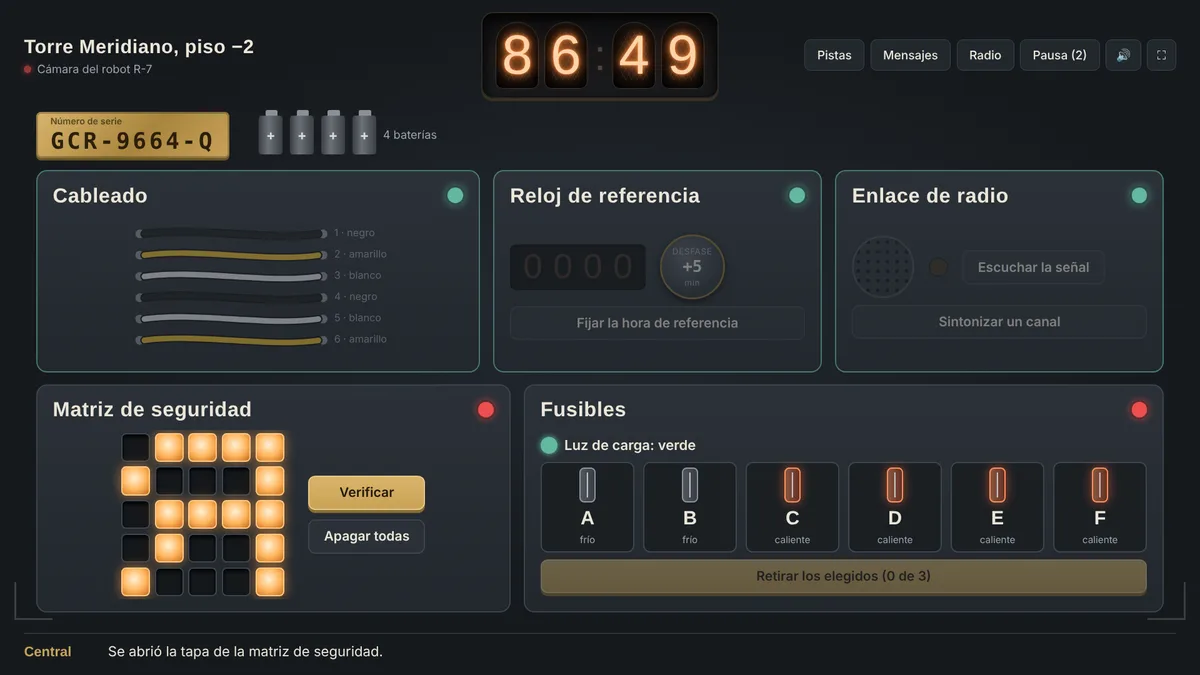
Task: Click the 'Cámara del robot R-7' label
Action: click(x=95, y=70)
